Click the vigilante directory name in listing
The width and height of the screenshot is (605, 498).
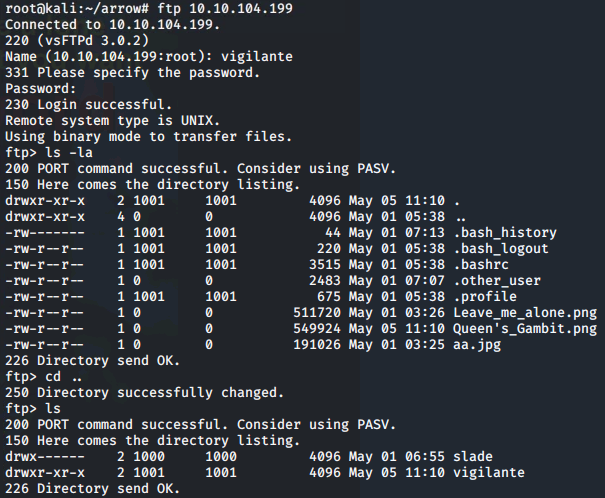tap(489, 473)
